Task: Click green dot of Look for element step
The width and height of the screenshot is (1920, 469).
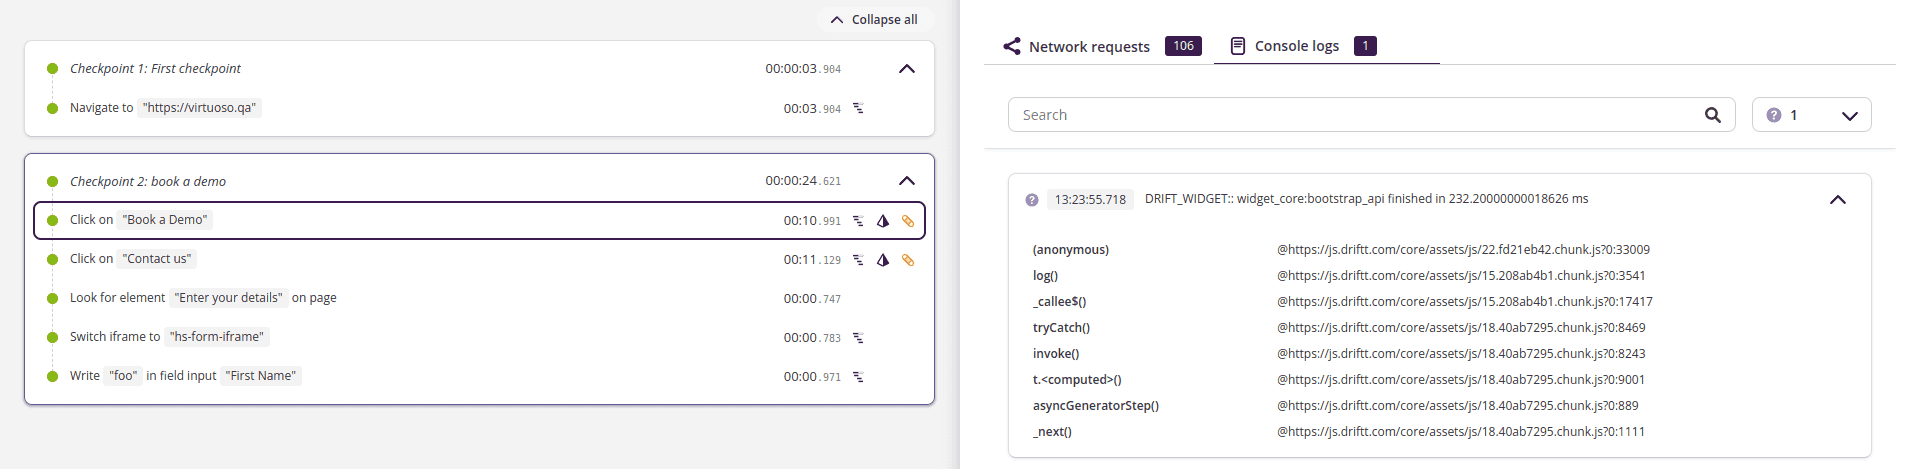Action: pyautogui.click(x=52, y=298)
